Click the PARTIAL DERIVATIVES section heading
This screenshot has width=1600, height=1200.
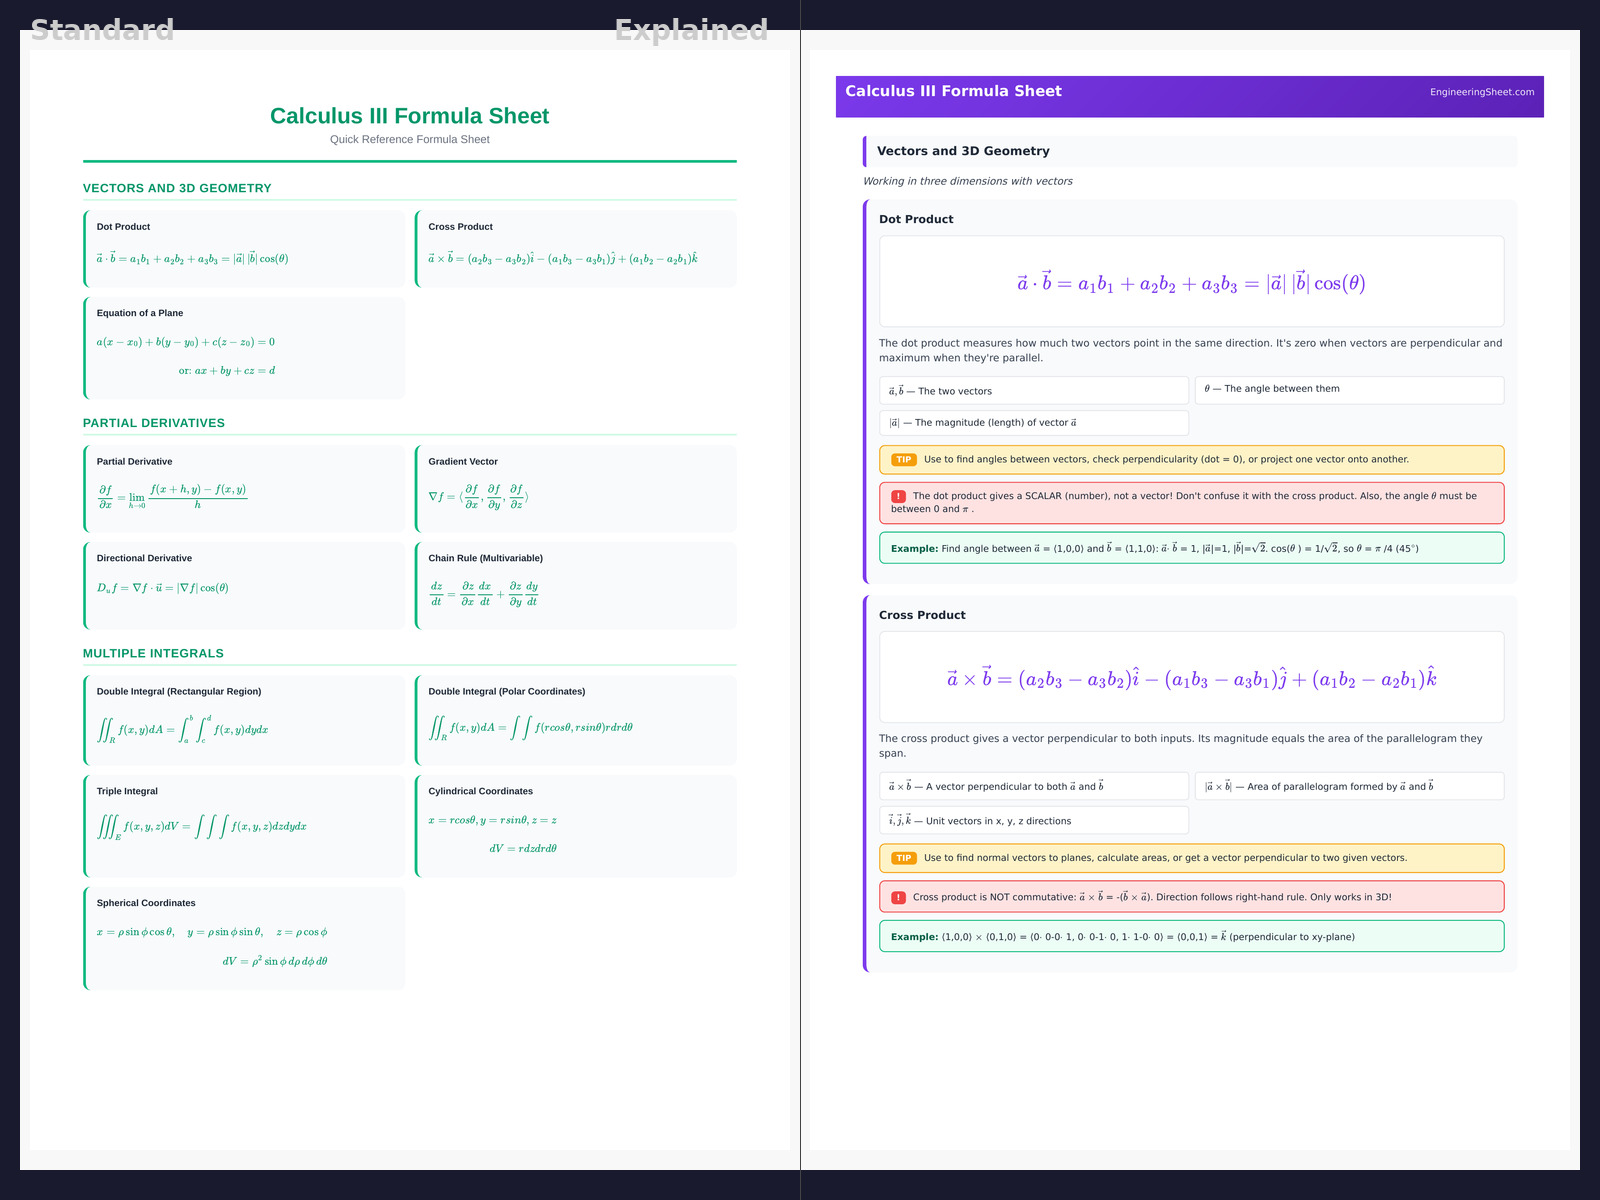154,423
